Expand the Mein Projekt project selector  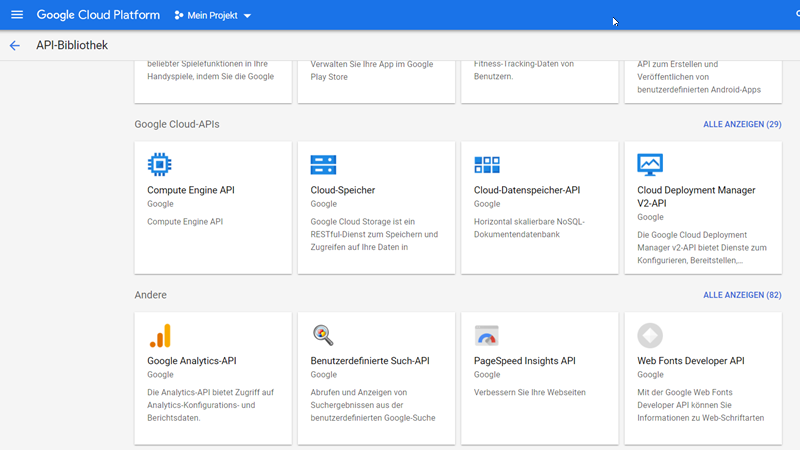pyautogui.click(x=212, y=16)
